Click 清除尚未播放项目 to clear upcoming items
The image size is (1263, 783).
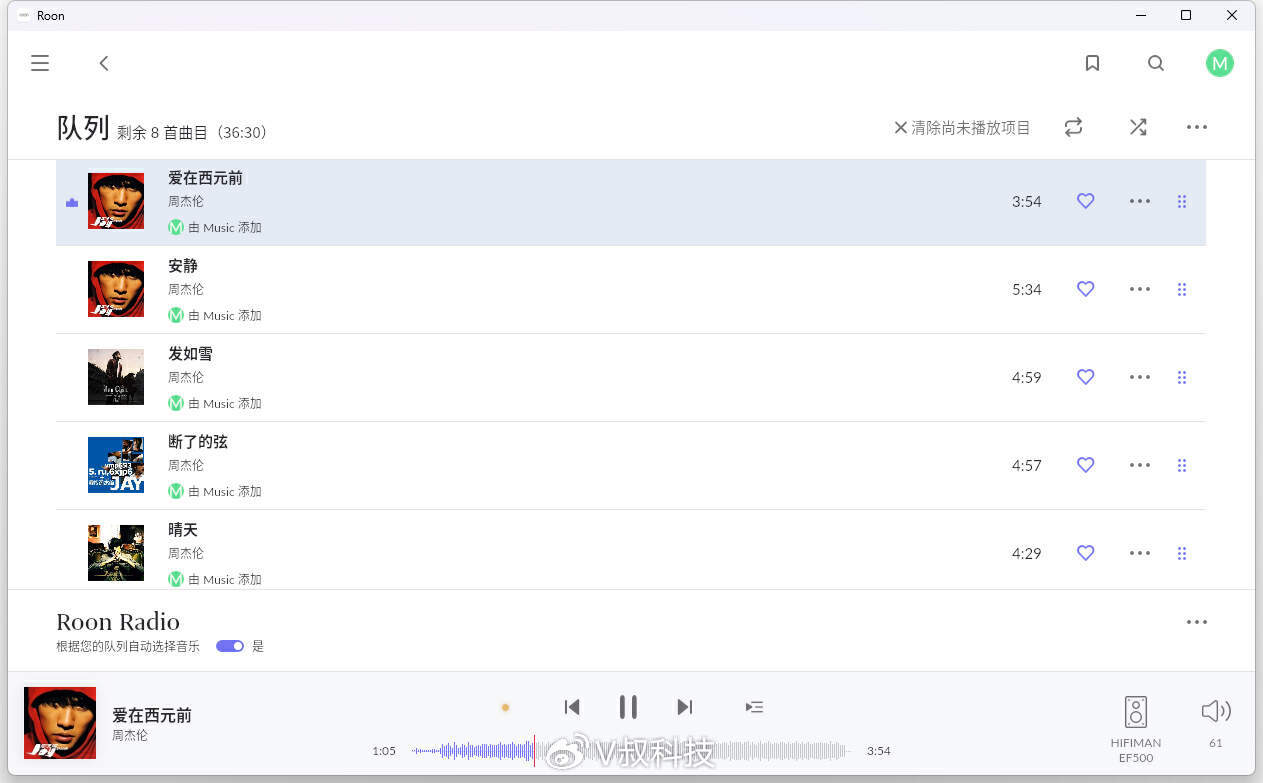click(961, 128)
